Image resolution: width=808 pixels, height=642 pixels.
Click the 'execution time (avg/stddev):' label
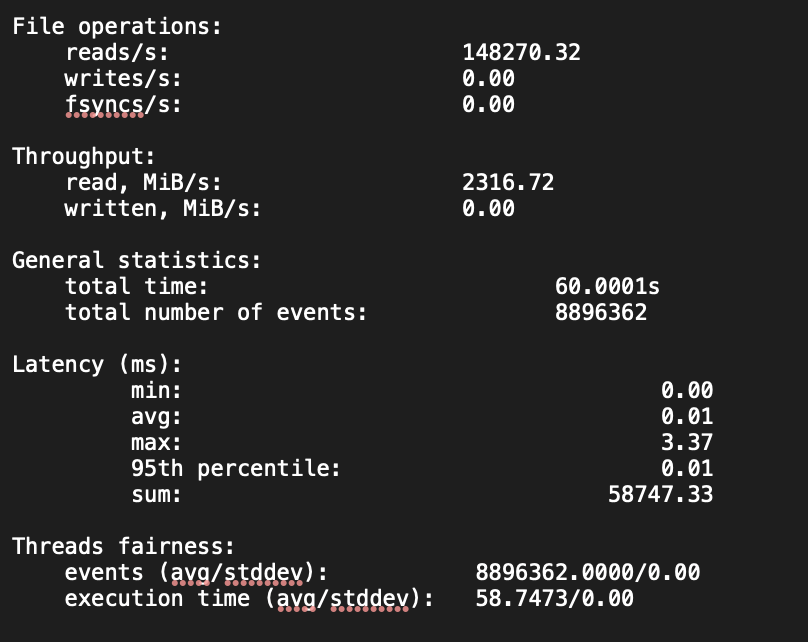click(249, 599)
